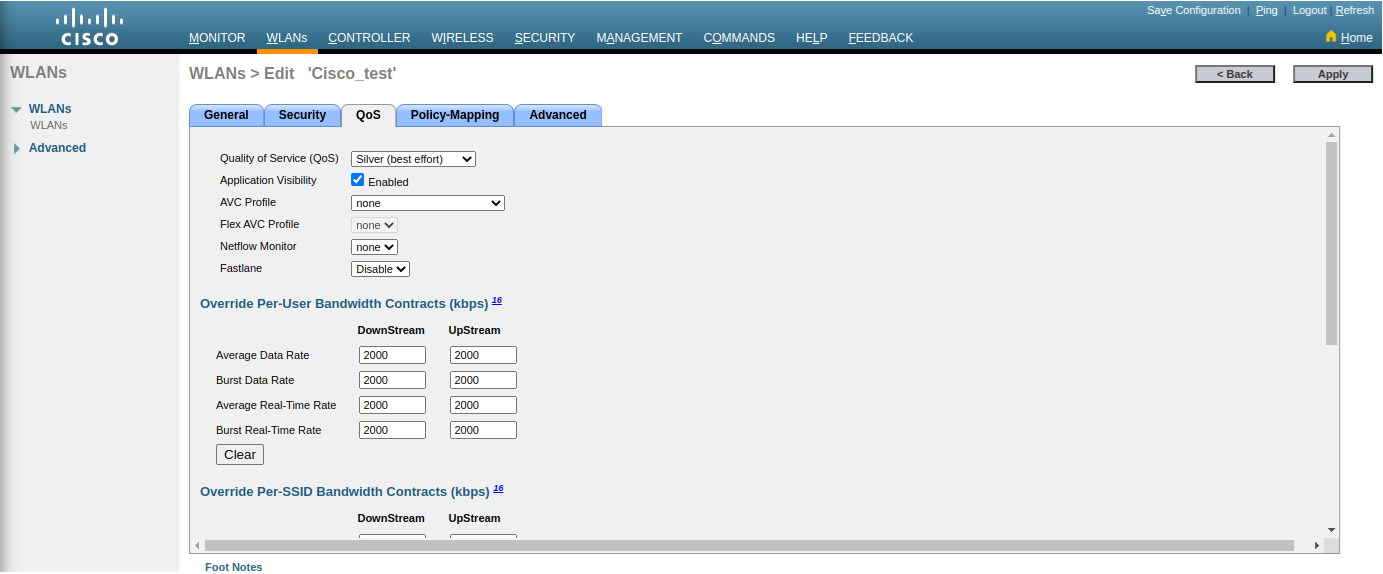Click Foot Notes heading
This screenshot has height=574, width=1383.
pyautogui.click(x=233, y=567)
